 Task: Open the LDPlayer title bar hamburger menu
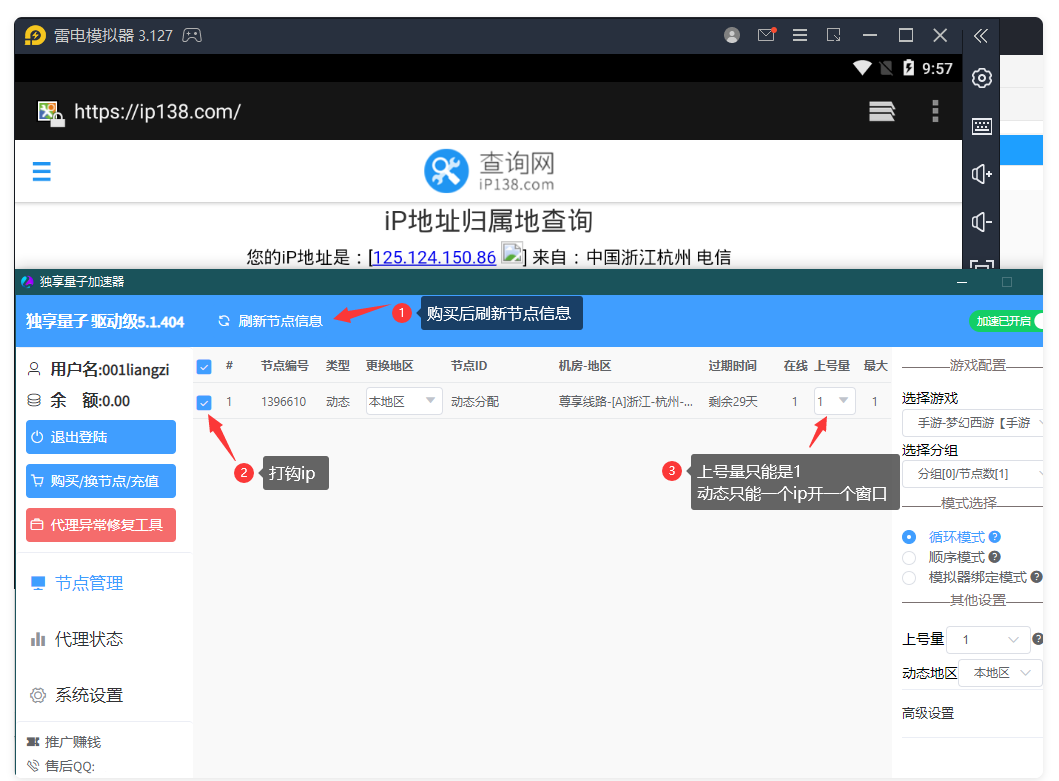coord(800,35)
